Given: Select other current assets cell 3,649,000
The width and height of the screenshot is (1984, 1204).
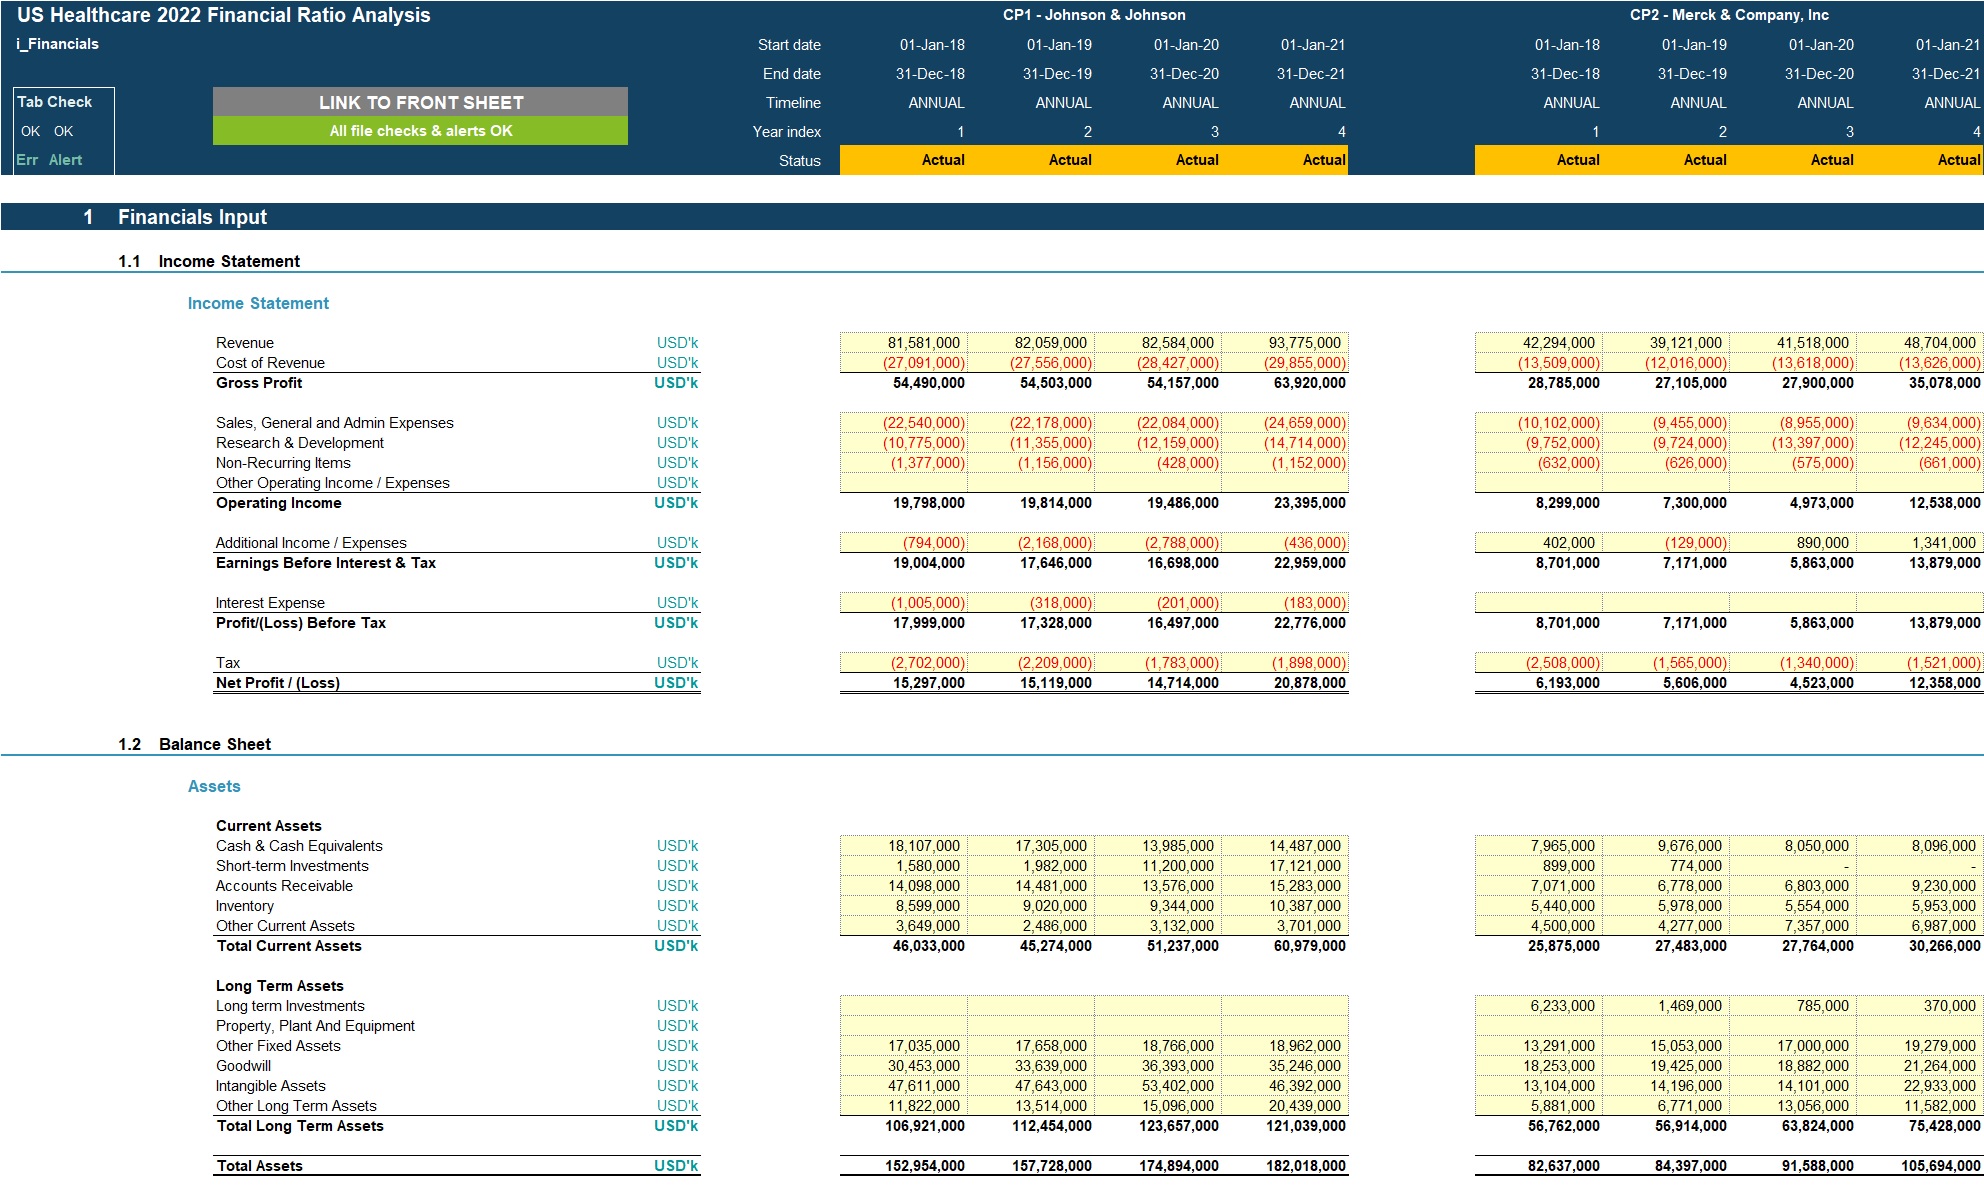Looking at the screenshot, I should (904, 926).
